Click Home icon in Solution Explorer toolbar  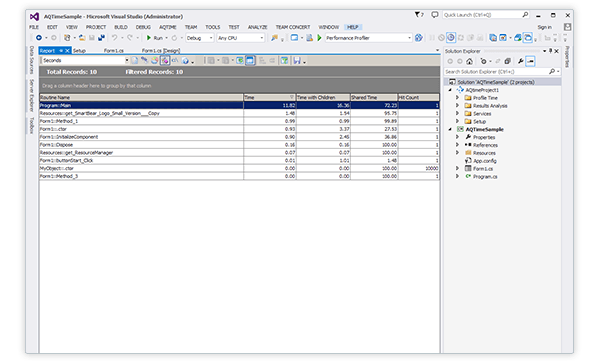(469, 61)
